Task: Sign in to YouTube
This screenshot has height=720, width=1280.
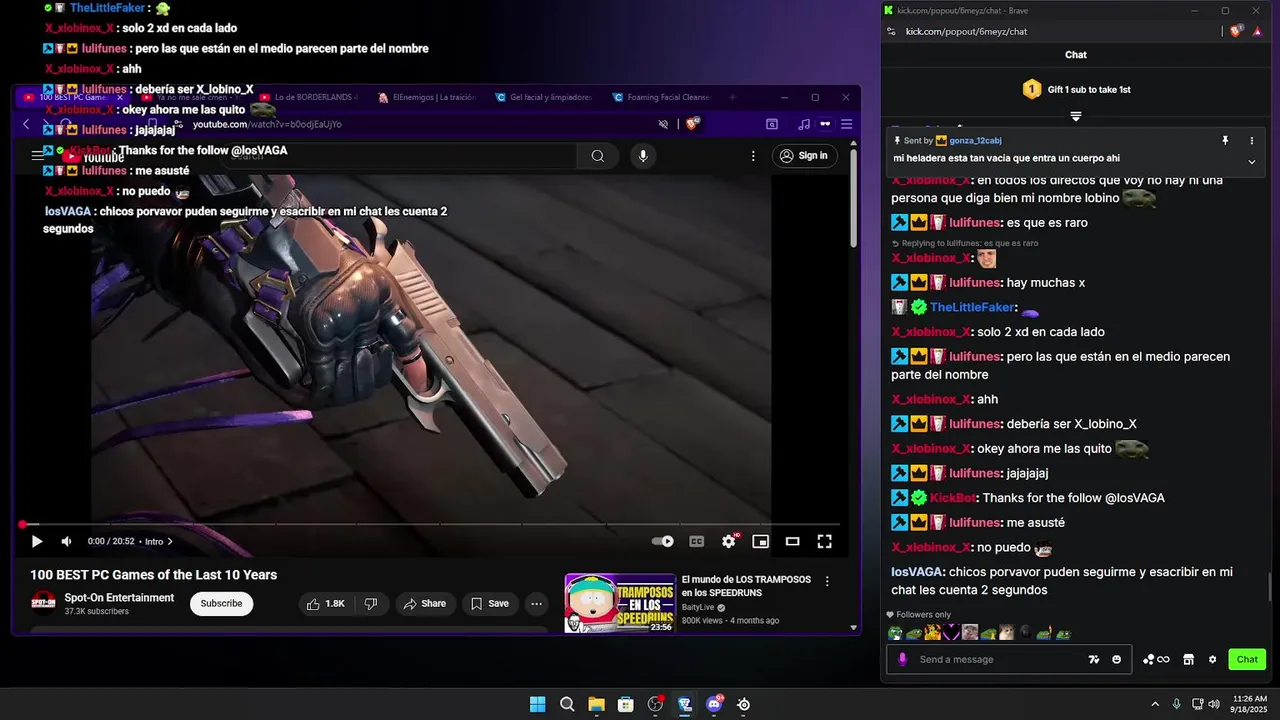Action: click(x=805, y=156)
